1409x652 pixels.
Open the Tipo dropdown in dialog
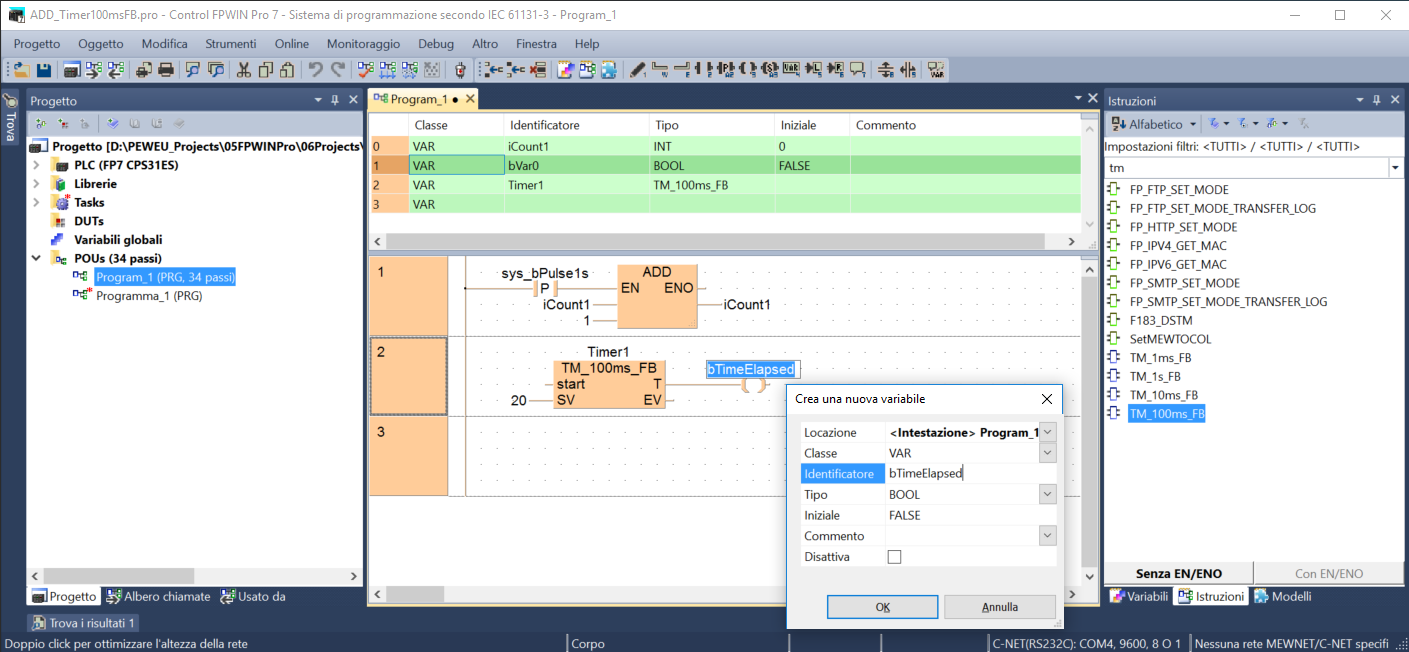pos(1048,494)
